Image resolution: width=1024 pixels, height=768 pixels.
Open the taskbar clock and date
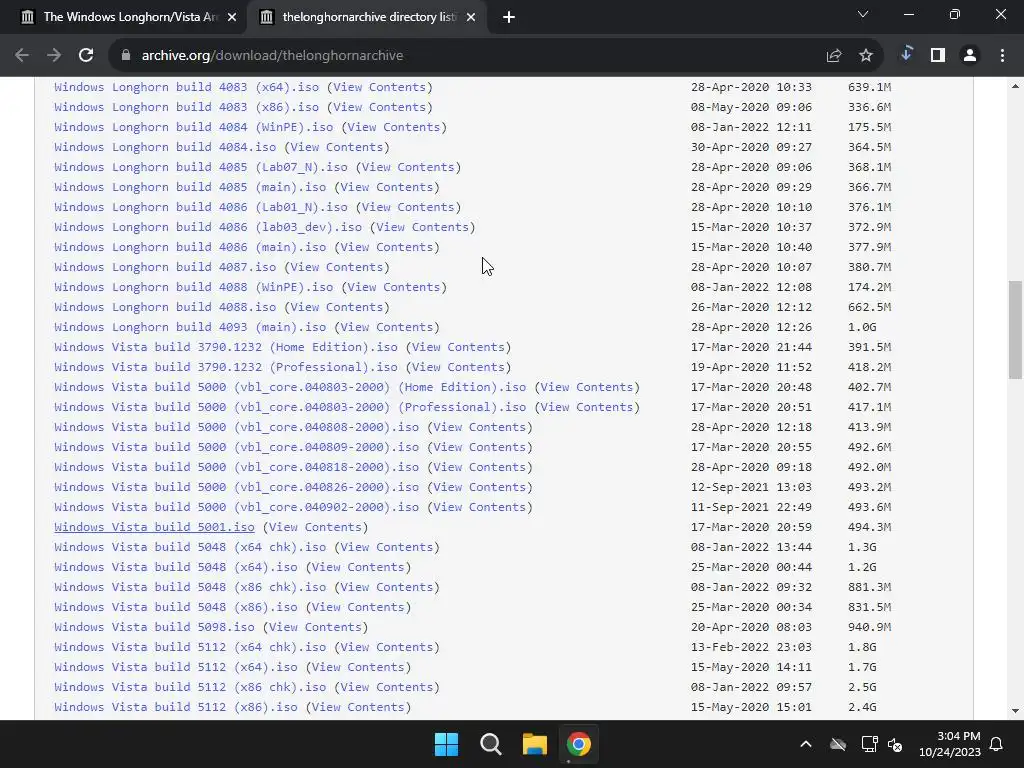[x=950, y=744]
